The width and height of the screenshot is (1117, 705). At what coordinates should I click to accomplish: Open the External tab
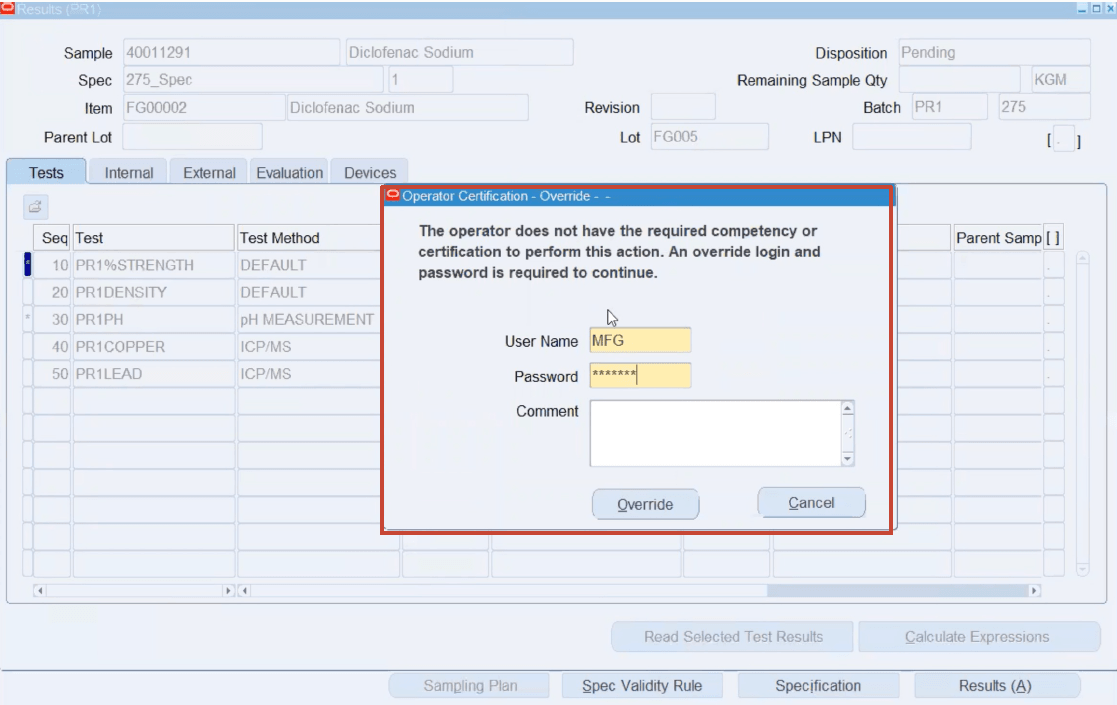point(209,173)
